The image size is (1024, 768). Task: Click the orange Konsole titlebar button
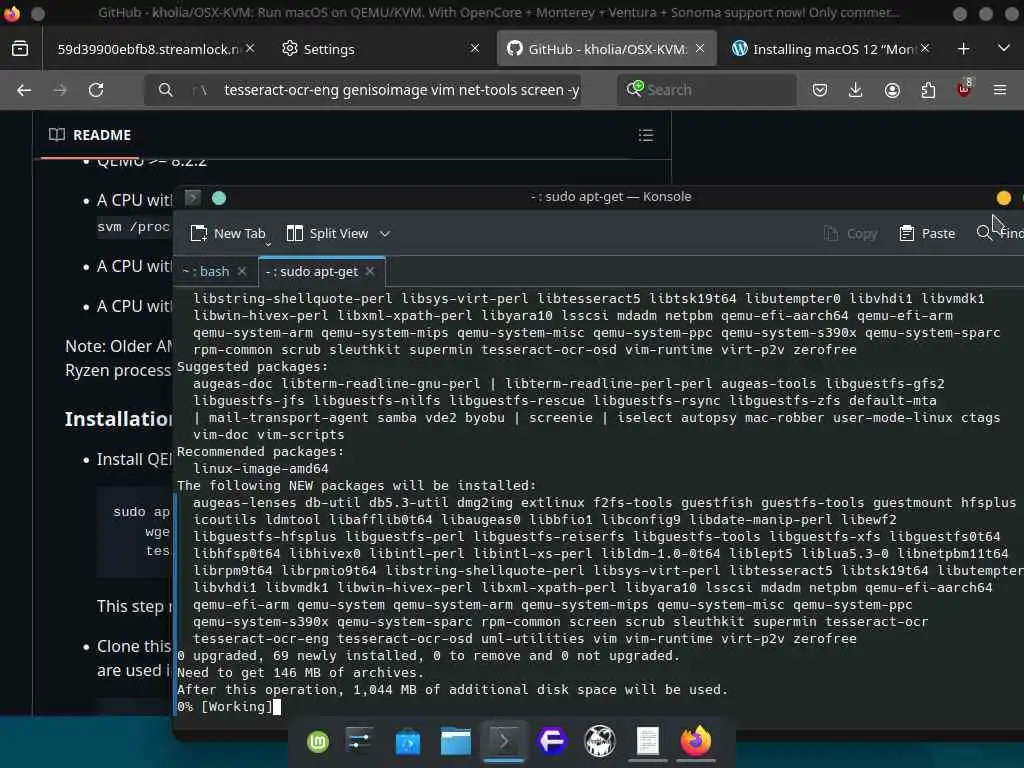coord(1004,198)
